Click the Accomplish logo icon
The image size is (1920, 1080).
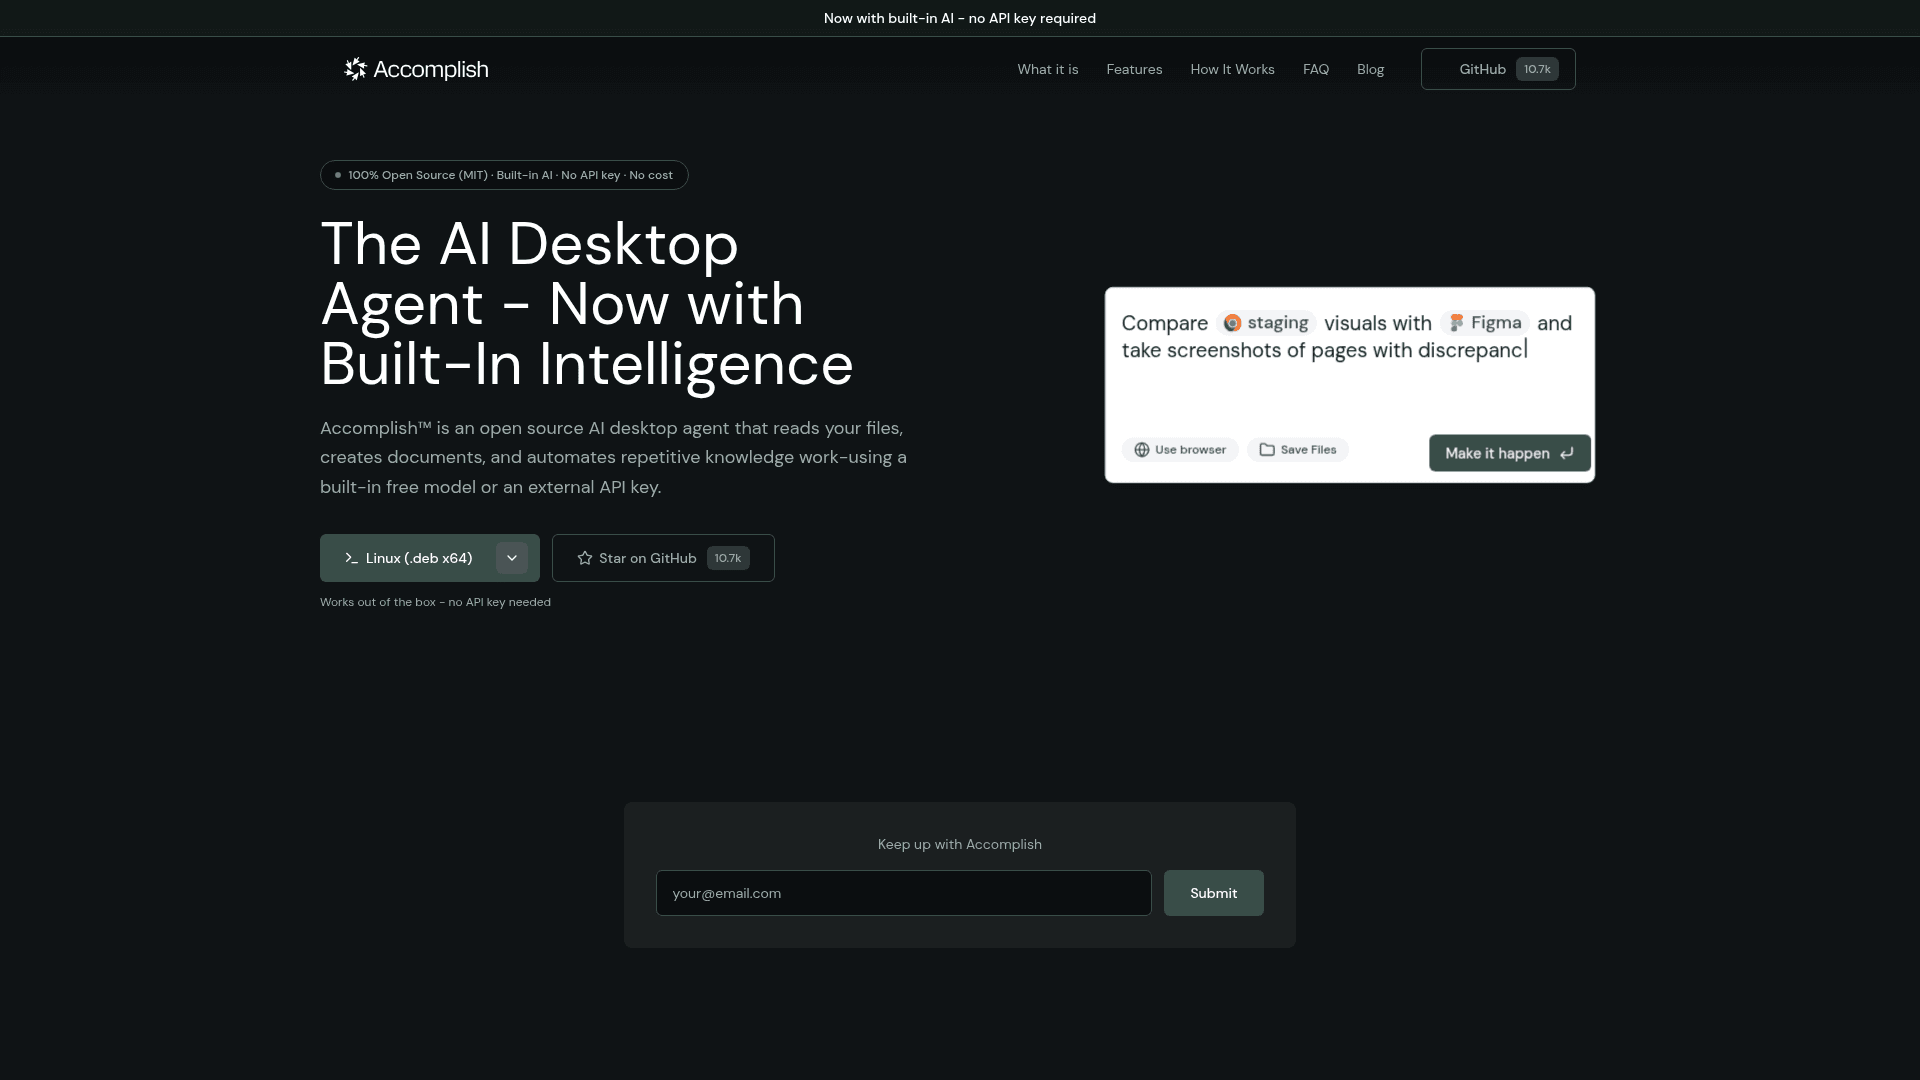tap(355, 68)
